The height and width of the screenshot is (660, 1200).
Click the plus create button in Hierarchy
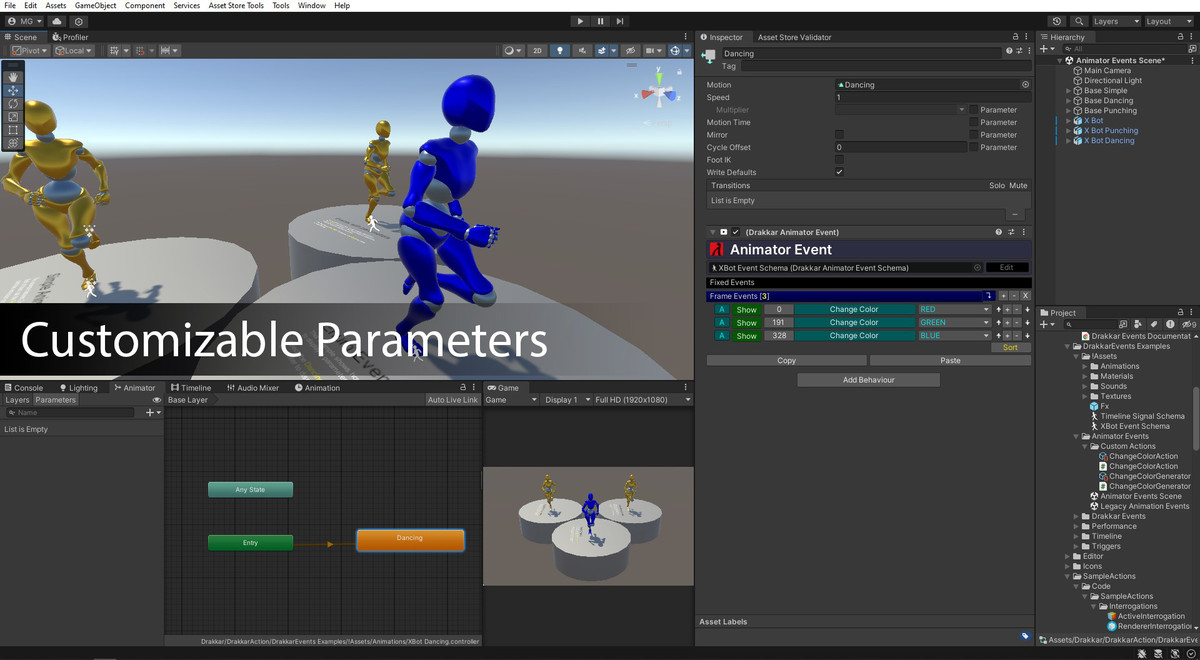click(1046, 48)
